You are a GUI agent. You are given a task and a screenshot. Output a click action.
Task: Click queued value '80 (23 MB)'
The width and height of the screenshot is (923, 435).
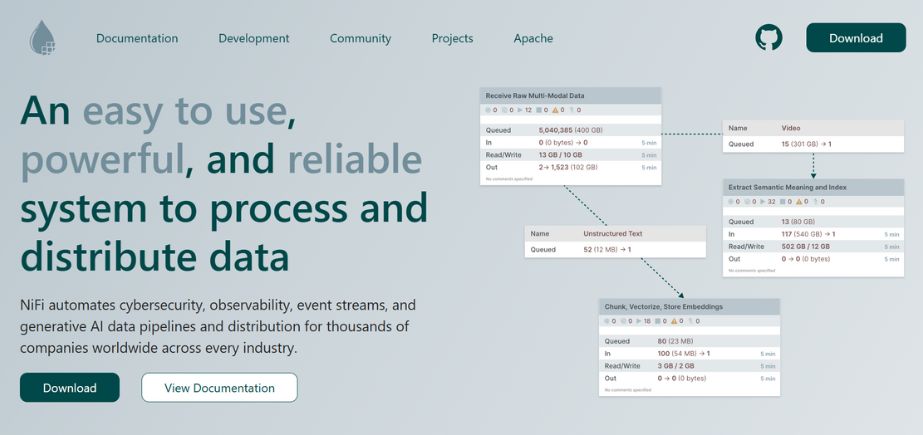click(675, 341)
